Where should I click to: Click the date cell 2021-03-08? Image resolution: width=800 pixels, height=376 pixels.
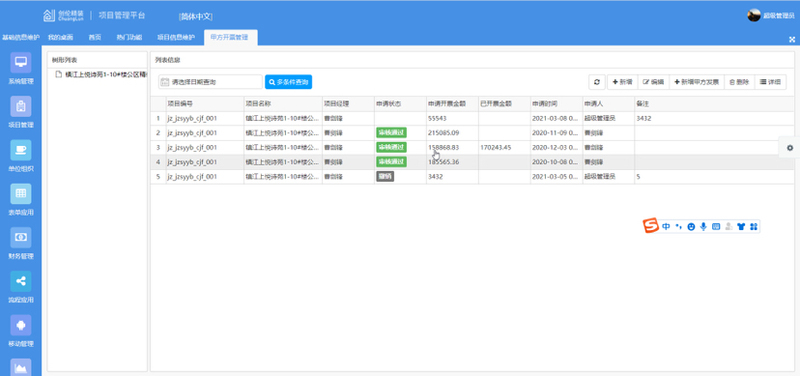tap(556, 118)
